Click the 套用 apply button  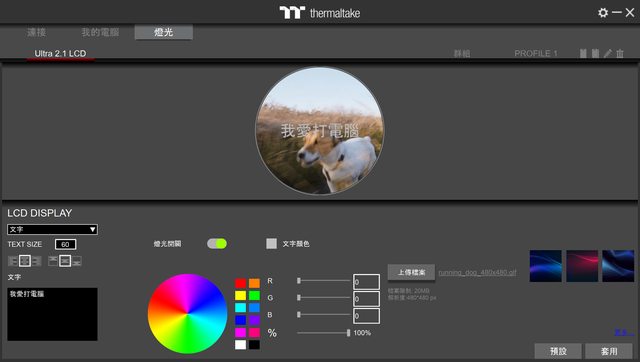point(609,351)
